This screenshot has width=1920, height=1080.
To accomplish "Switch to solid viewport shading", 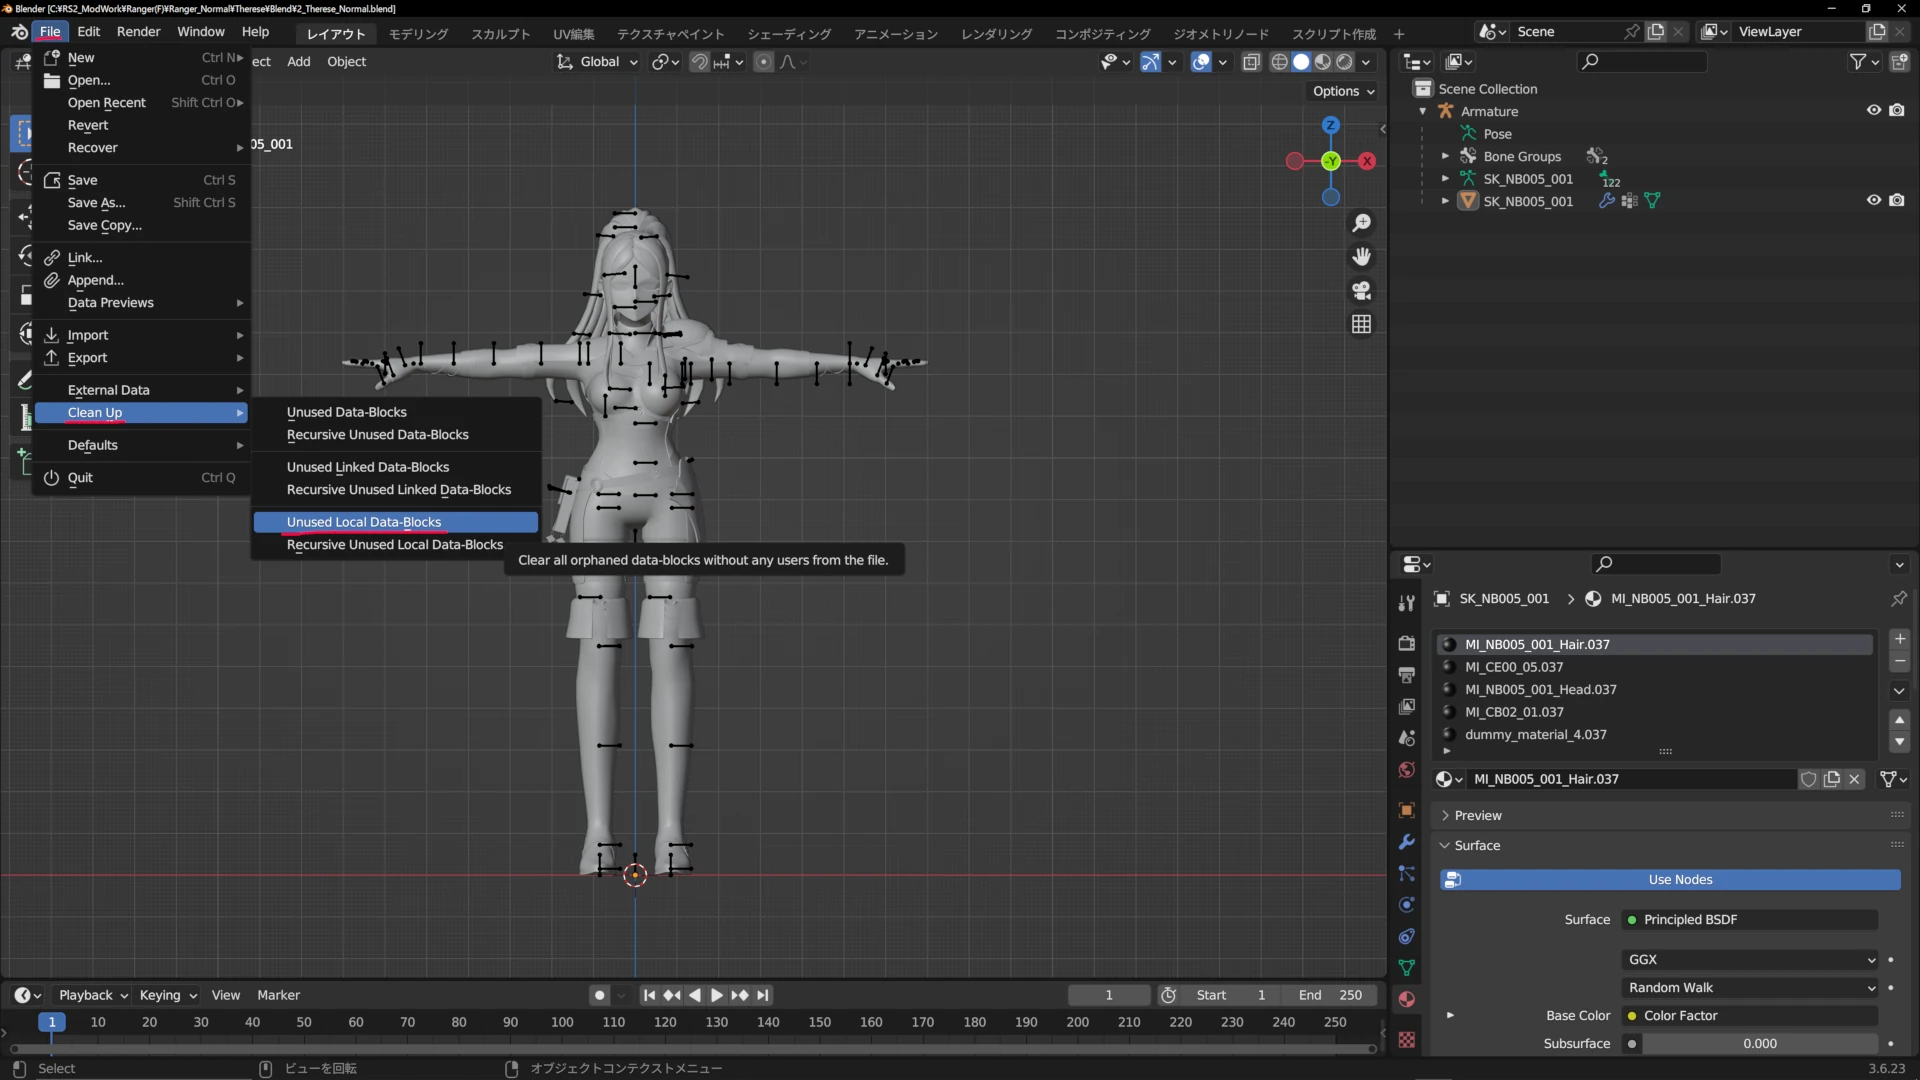I will [x=1301, y=62].
